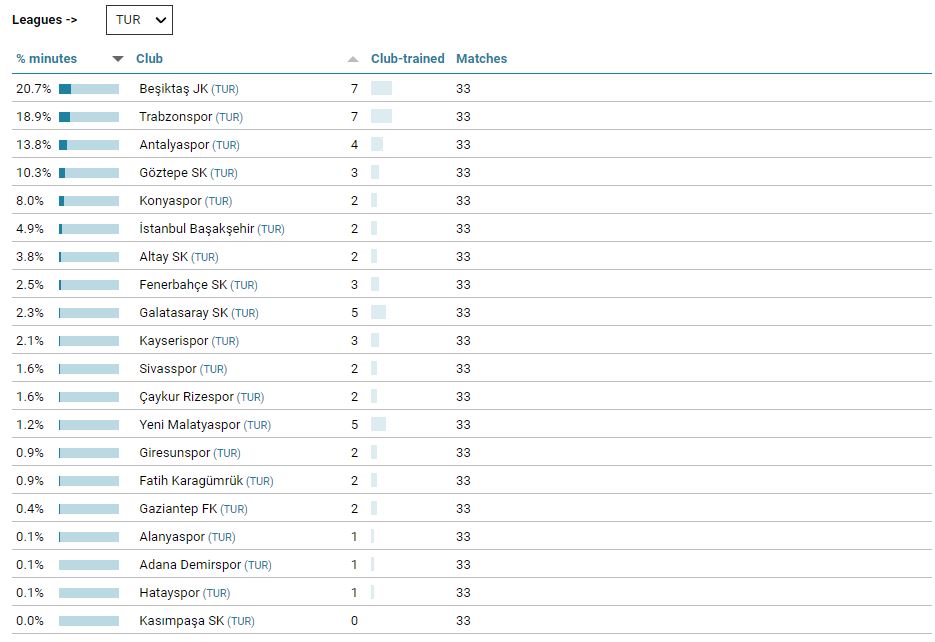Select Fatih Karagümrük club name

coord(191,481)
